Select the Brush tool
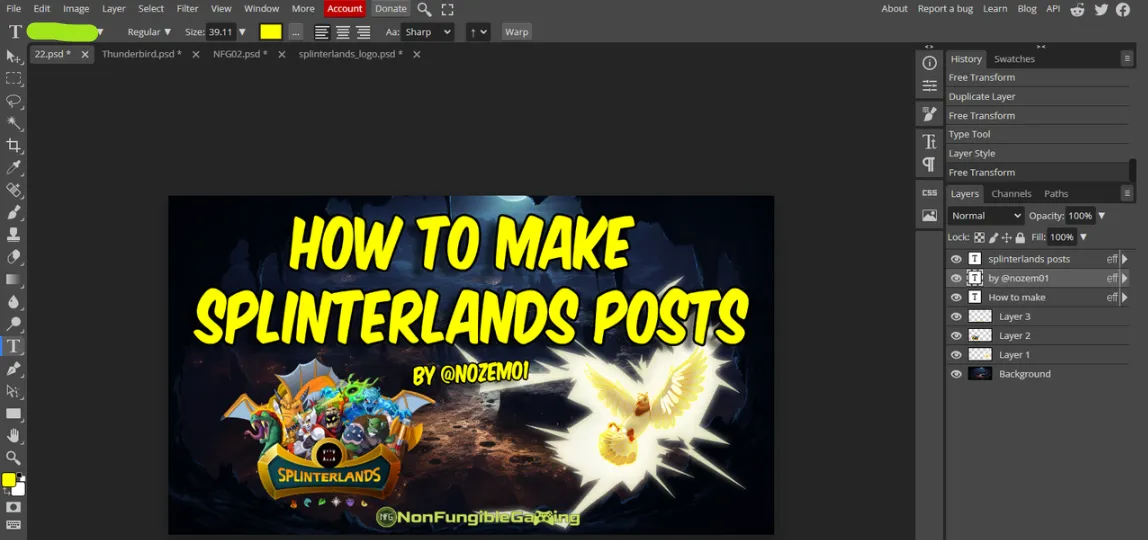 [13, 212]
